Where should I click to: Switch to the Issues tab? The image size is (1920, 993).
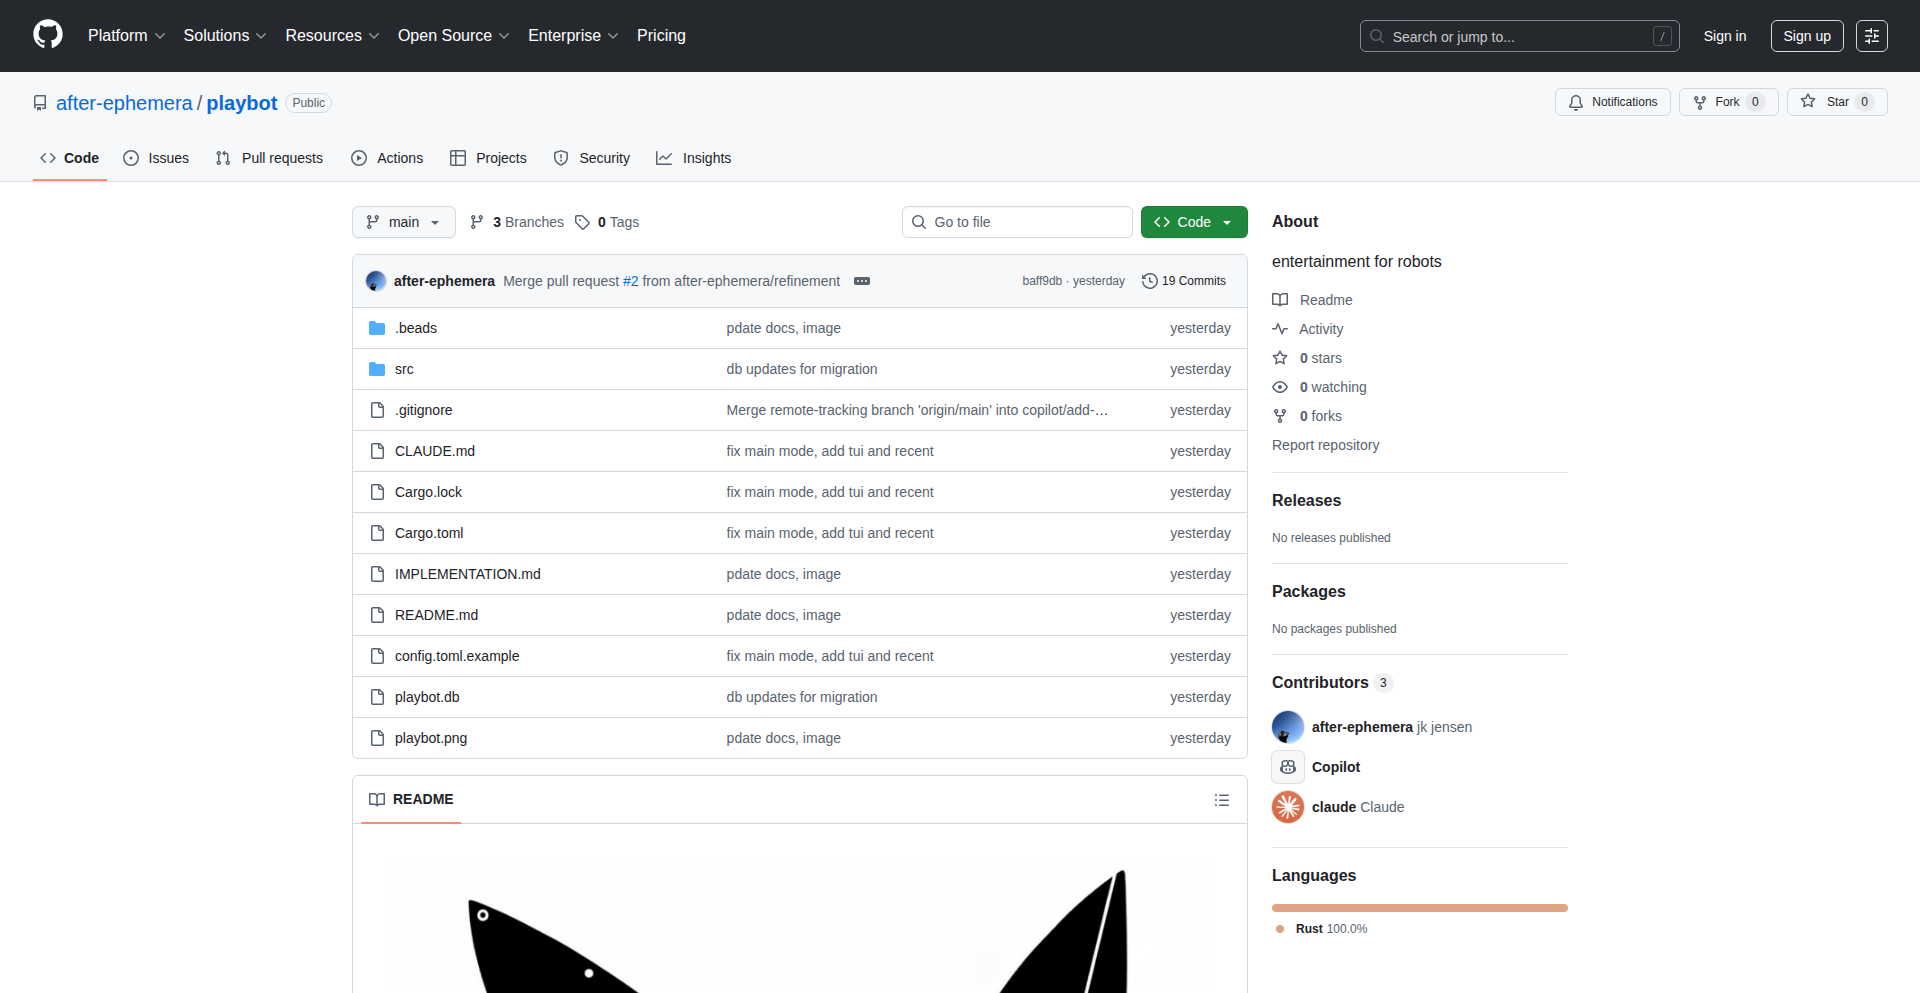(156, 158)
